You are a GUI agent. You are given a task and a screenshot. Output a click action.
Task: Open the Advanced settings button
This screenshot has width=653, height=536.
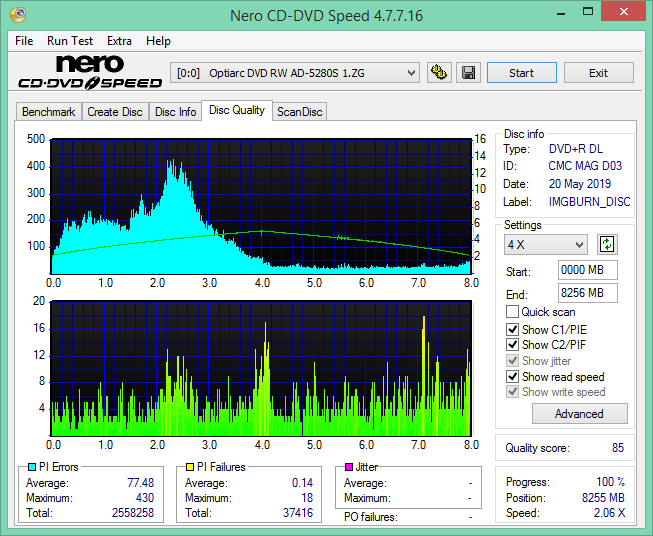click(x=579, y=414)
